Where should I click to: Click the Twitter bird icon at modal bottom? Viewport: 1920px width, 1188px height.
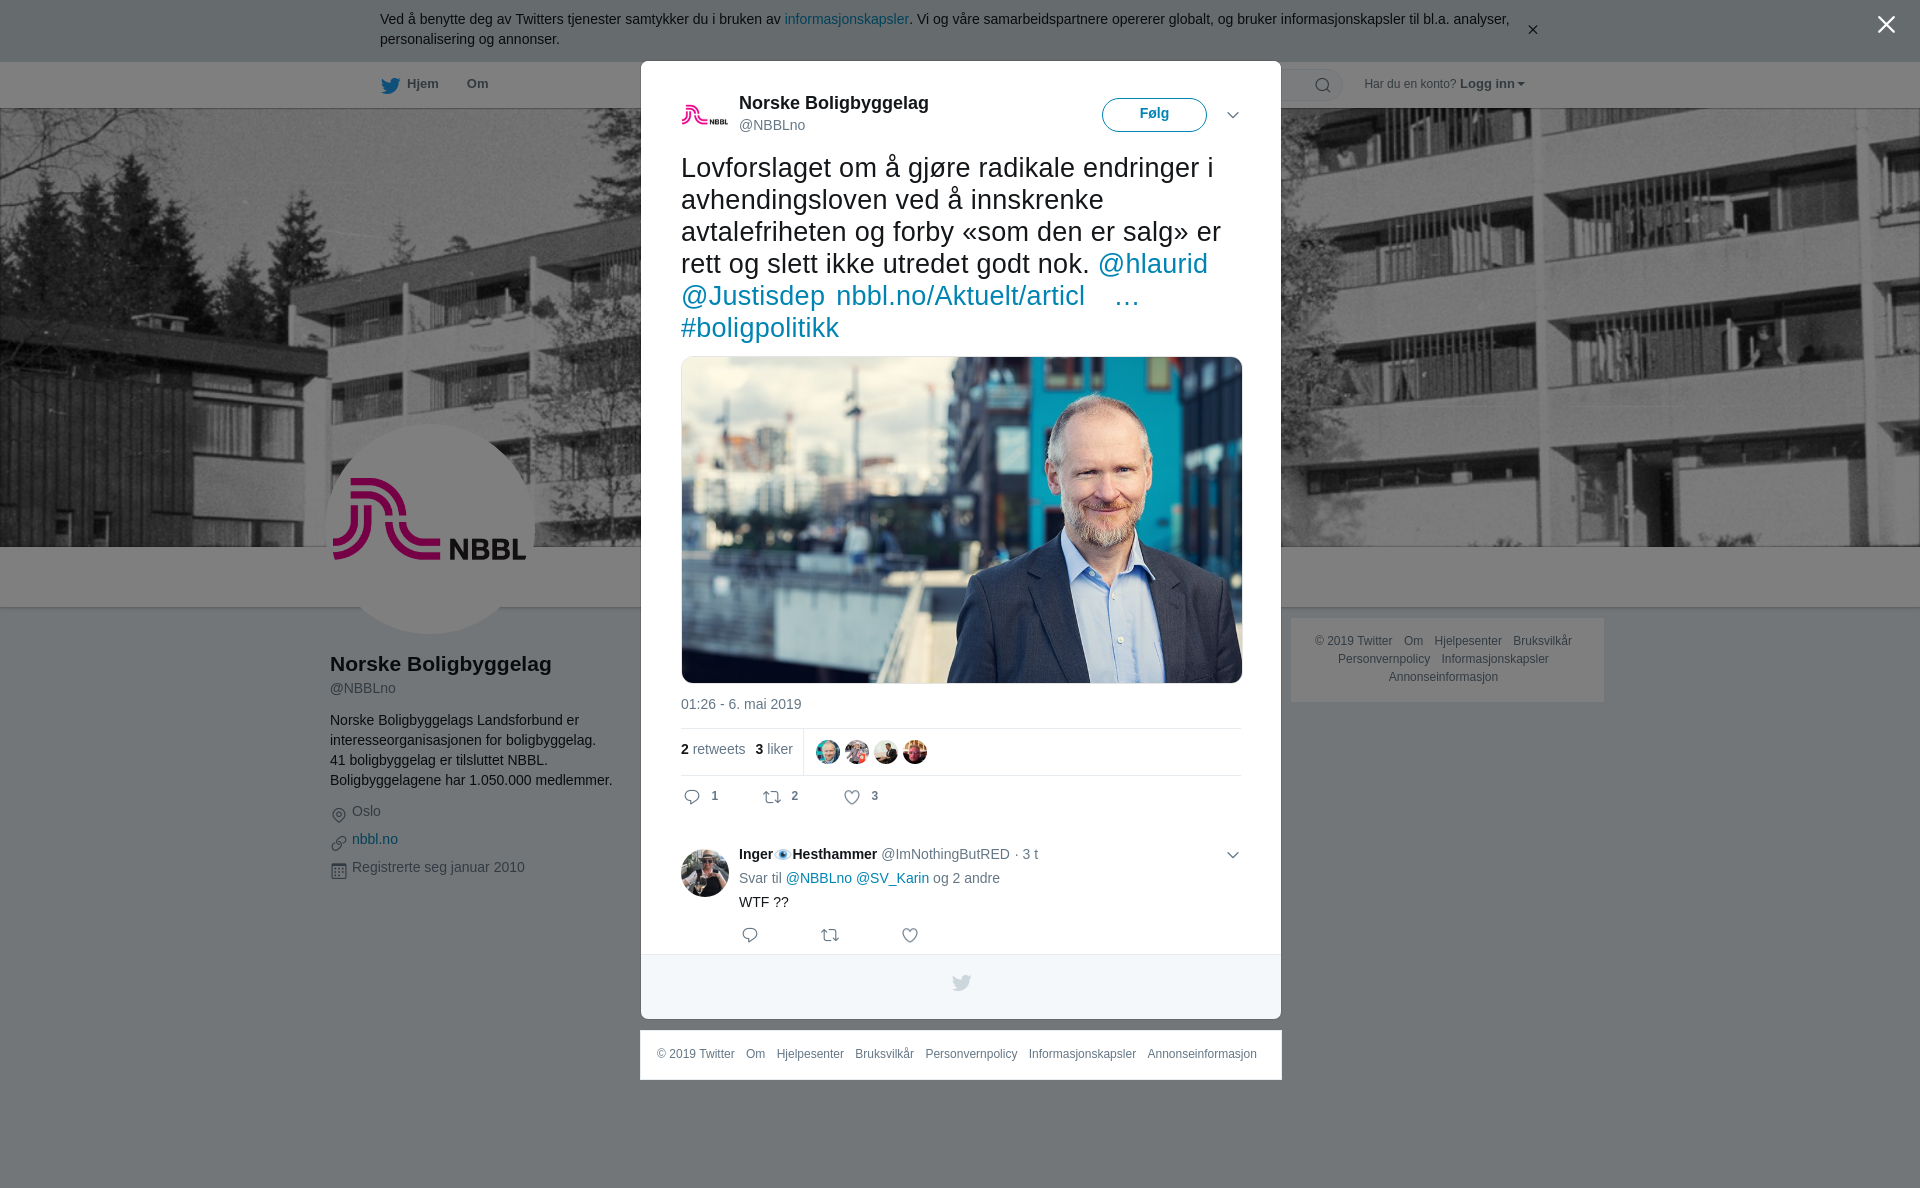point(961,983)
